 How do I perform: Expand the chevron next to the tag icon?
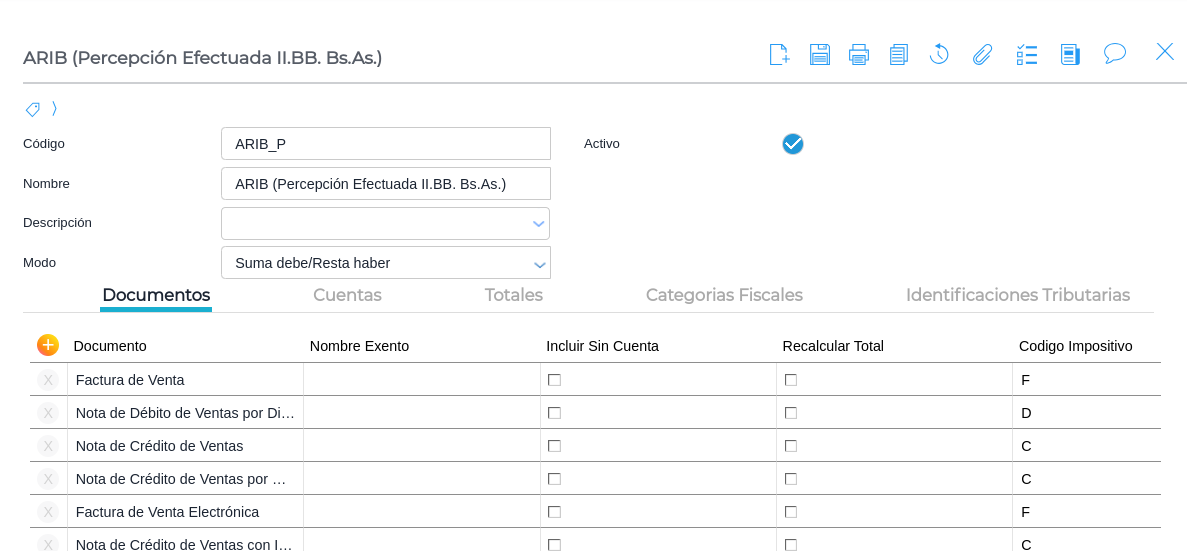tap(54, 108)
